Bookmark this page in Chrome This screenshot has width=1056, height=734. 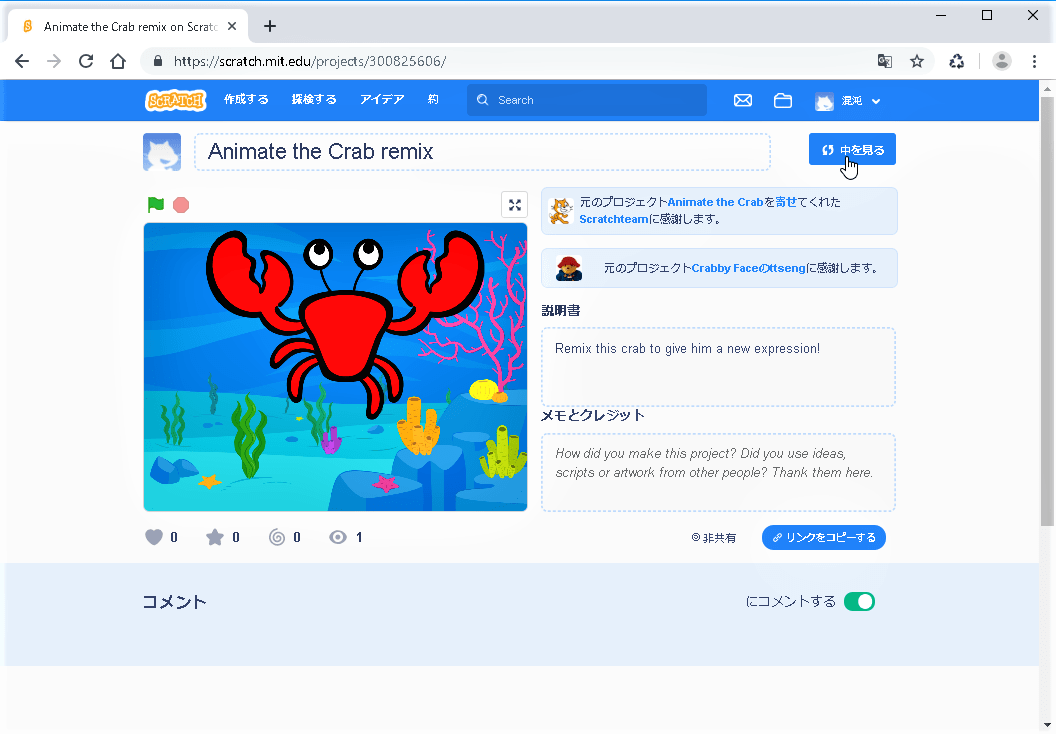coord(917,61)
